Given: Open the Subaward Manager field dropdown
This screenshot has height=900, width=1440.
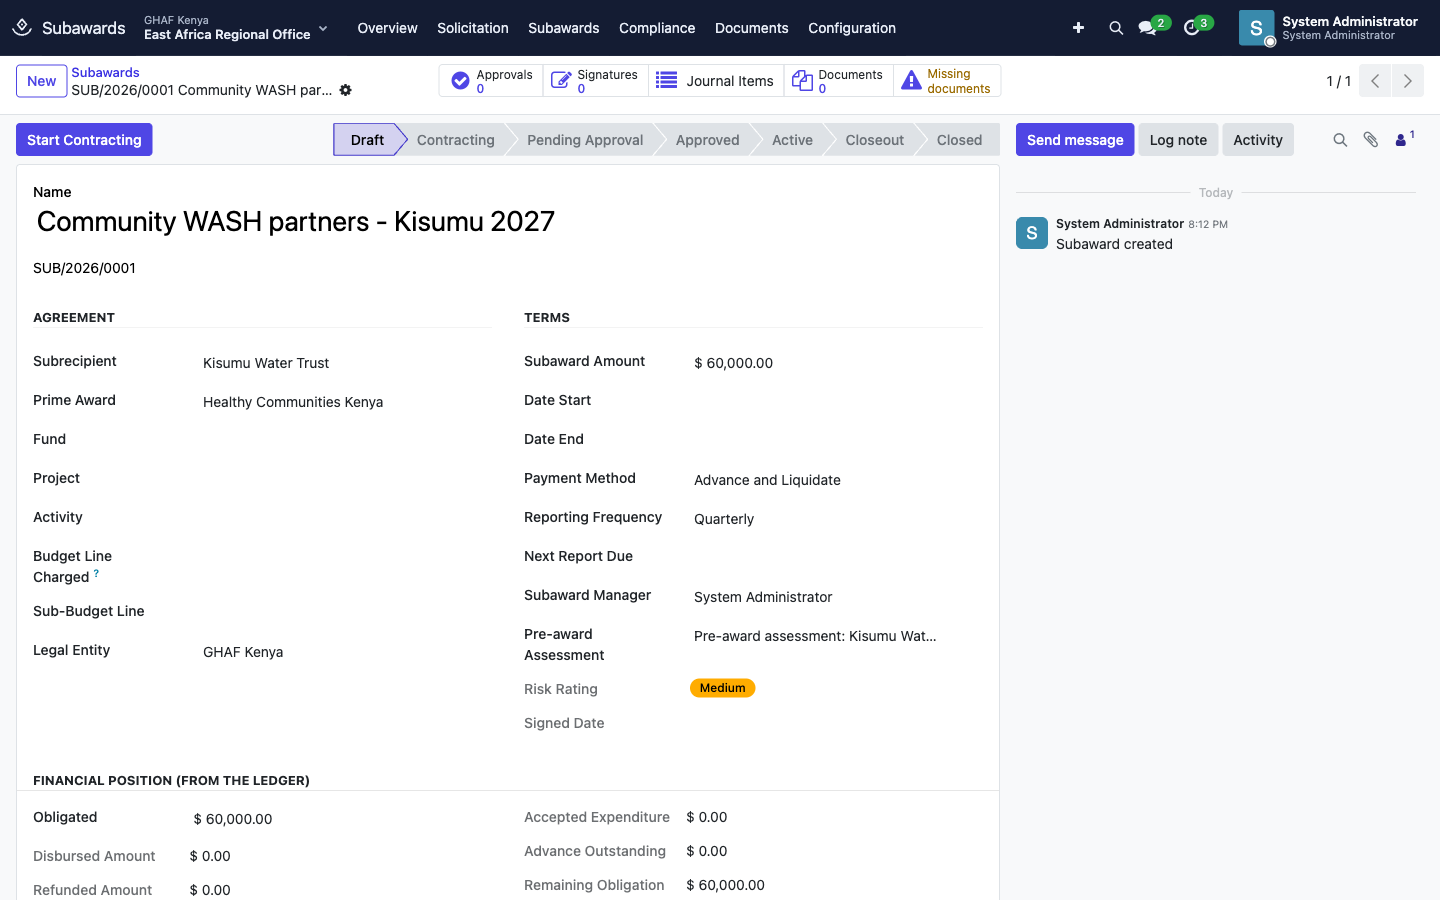Looking at the screenshot, I should [x=837, y=597].
